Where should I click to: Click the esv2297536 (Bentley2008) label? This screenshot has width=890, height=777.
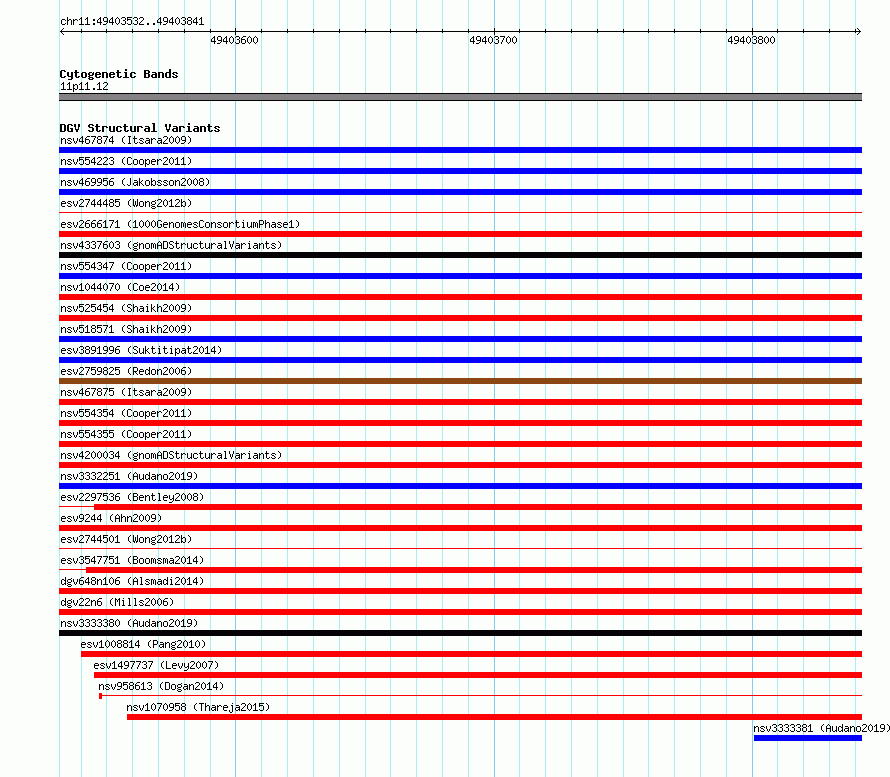(x=132, y=497)
